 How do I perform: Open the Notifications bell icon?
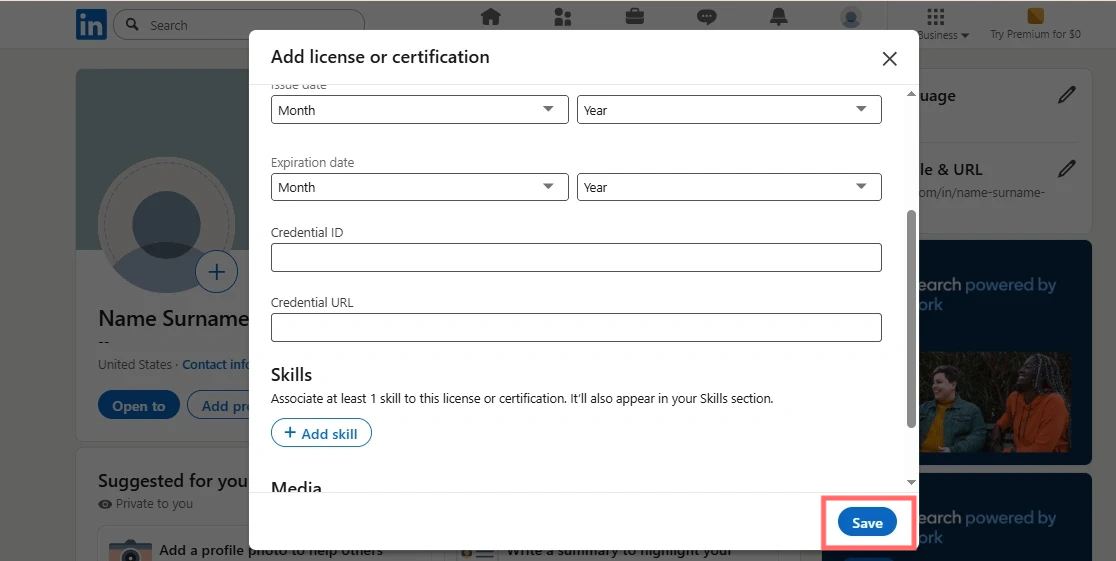[x=778, y=17]
